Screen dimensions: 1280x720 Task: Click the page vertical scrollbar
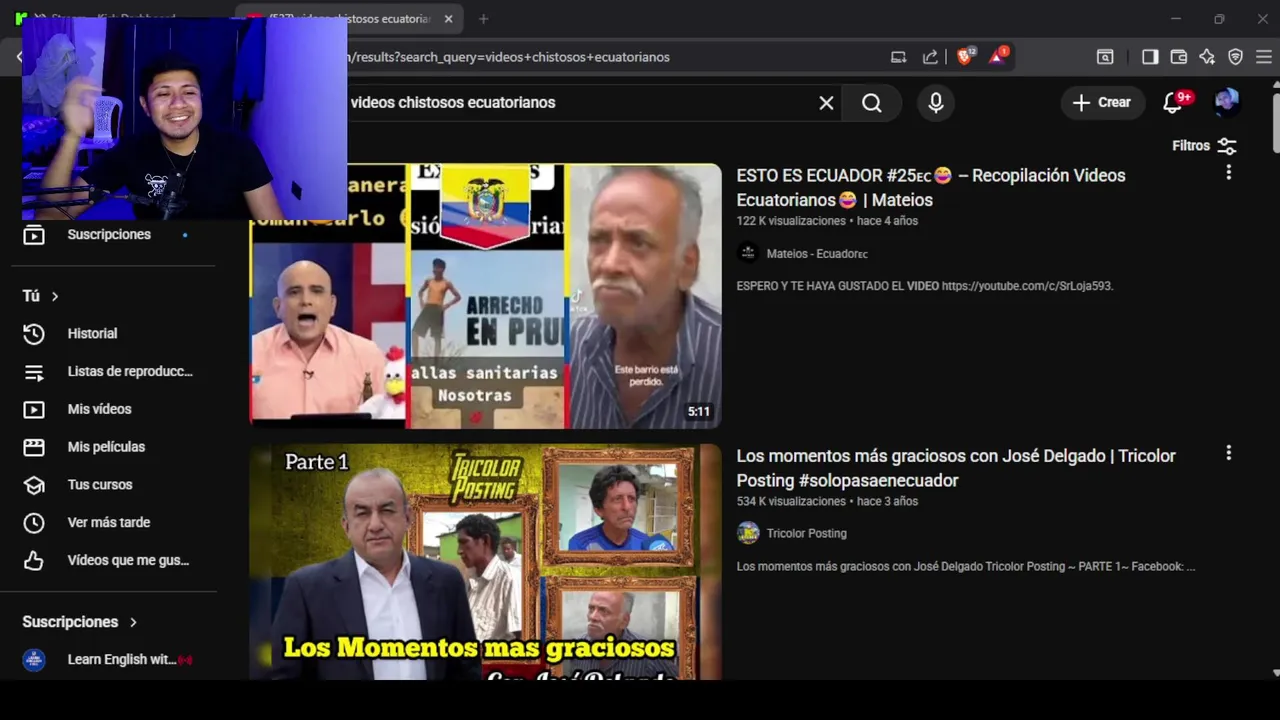tap(1274, 123)
